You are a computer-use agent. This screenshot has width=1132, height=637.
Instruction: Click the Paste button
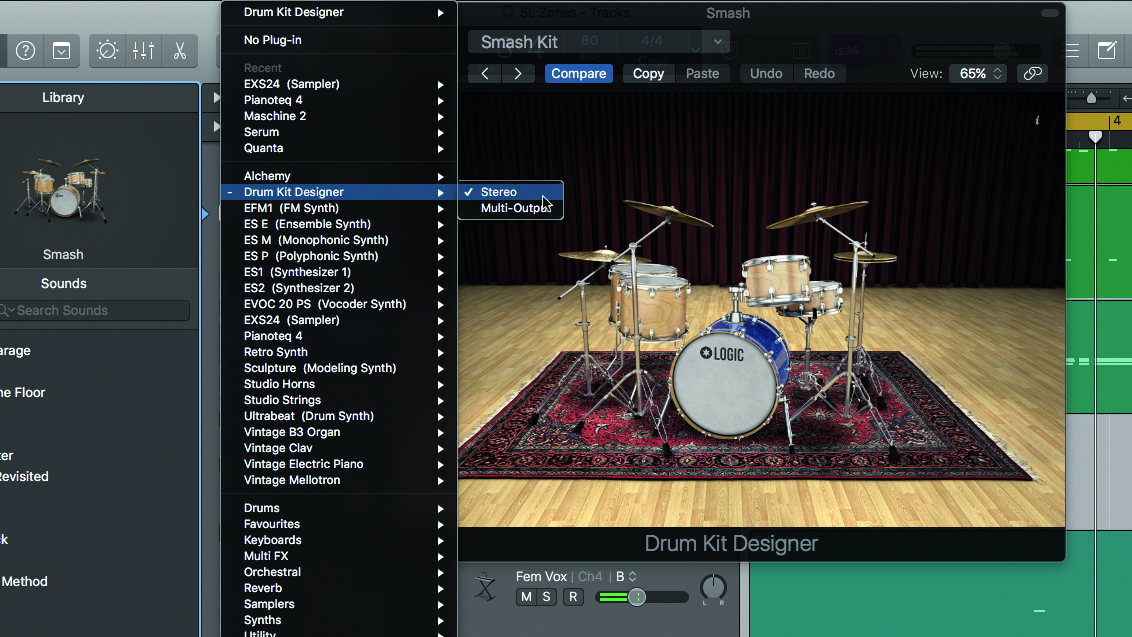702,74
